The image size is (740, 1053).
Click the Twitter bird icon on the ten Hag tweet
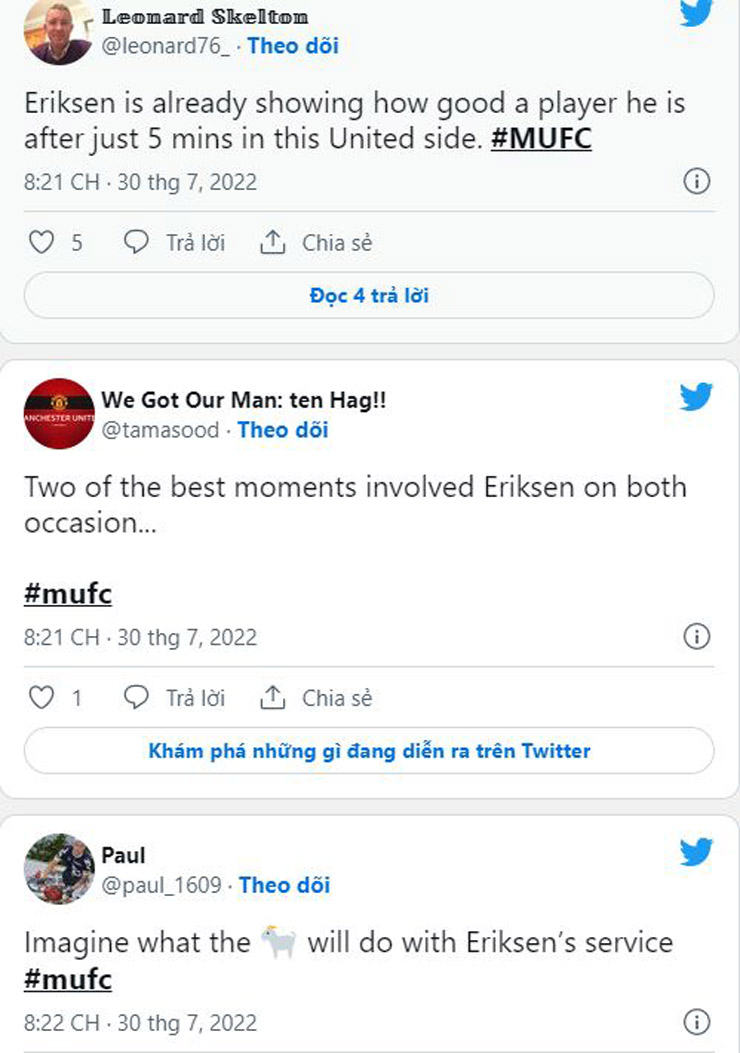pyautogui.click(x=696, y=397)
